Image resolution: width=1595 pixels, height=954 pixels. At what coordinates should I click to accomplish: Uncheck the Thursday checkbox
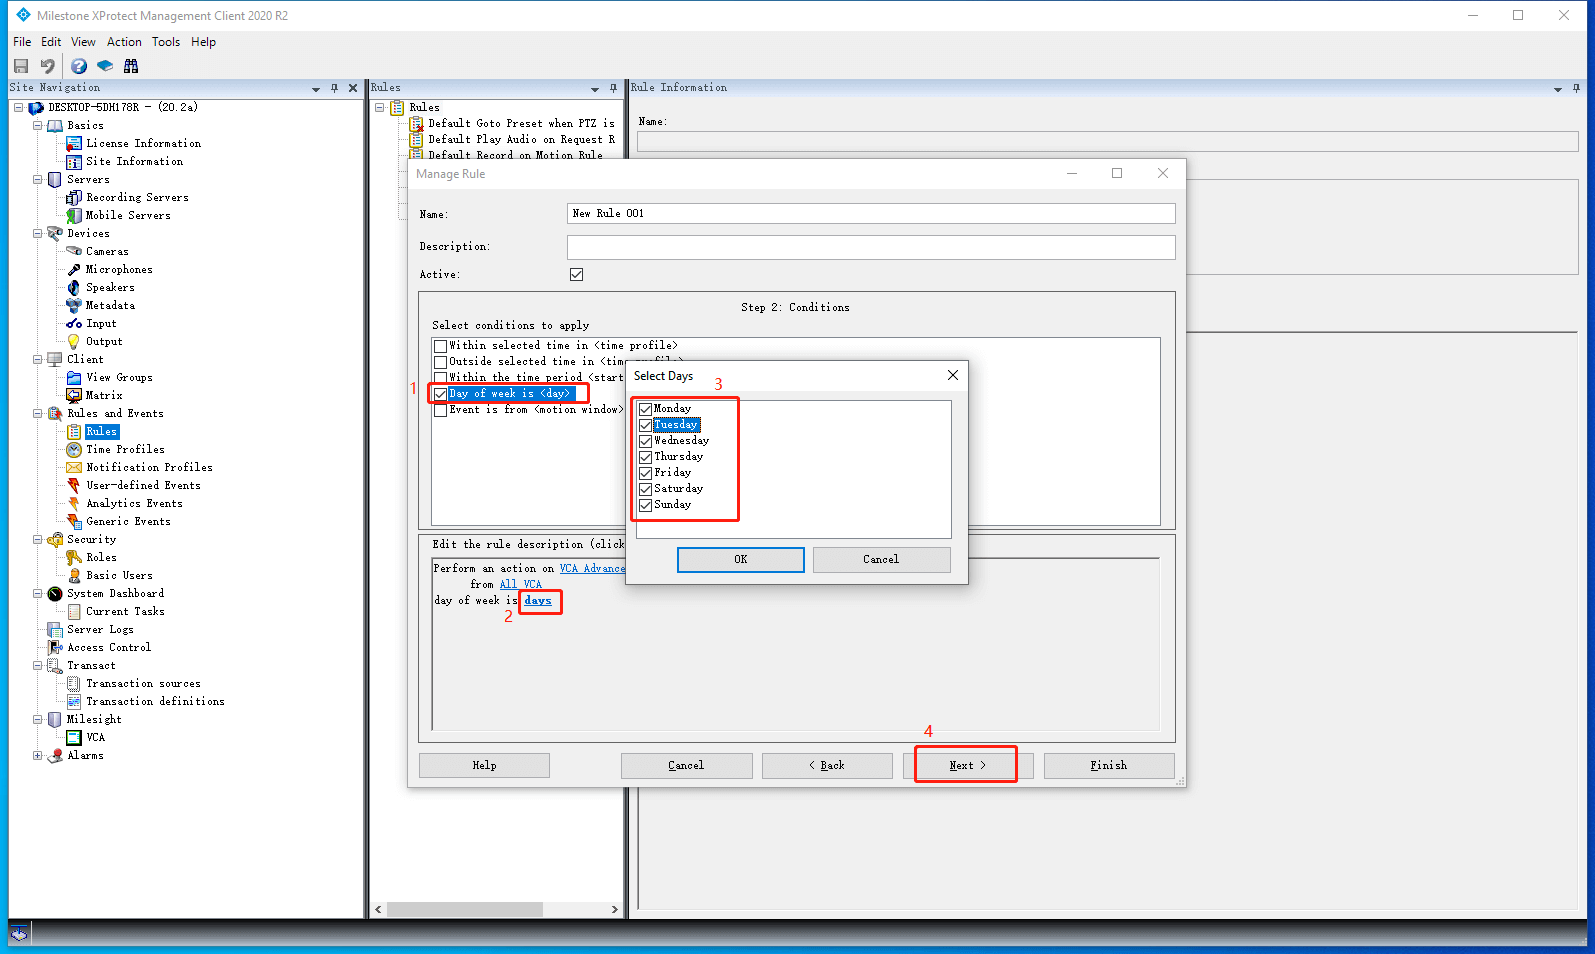[x=645, y=457]
